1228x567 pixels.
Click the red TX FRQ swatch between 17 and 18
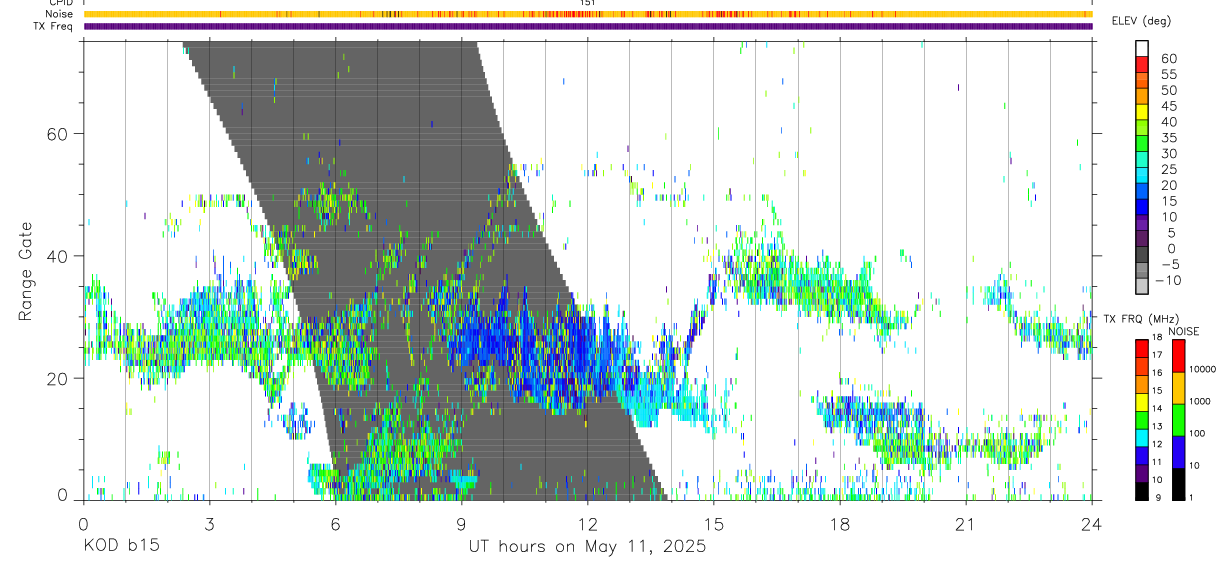click(x=1142, y=347)
